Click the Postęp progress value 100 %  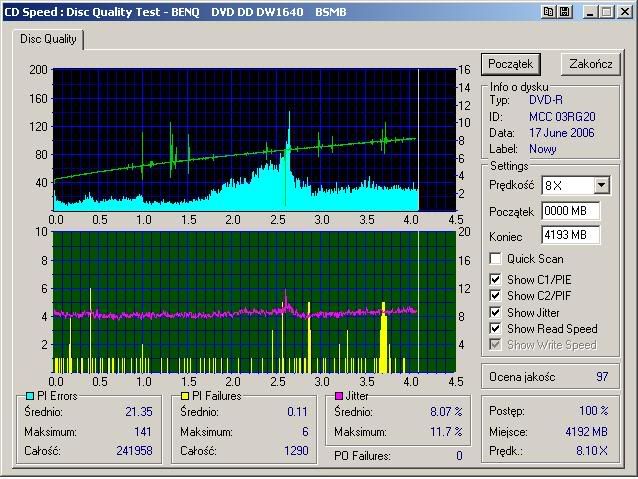point(593,410)
